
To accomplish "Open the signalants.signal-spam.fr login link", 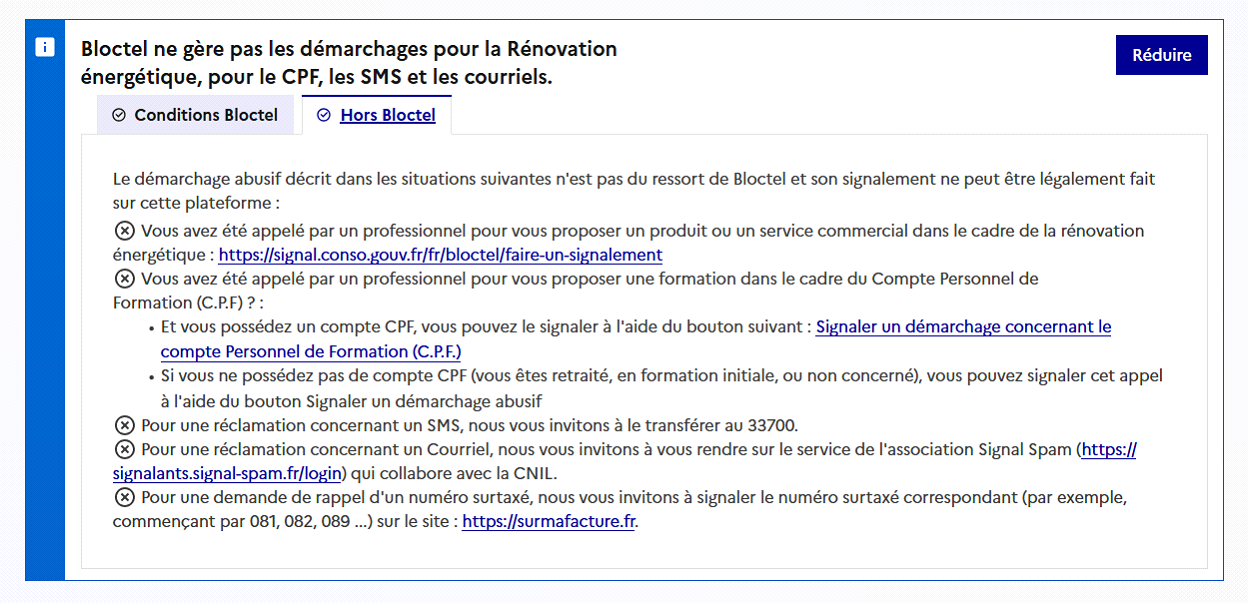I will pyautogui.click(x=228, y=473).
